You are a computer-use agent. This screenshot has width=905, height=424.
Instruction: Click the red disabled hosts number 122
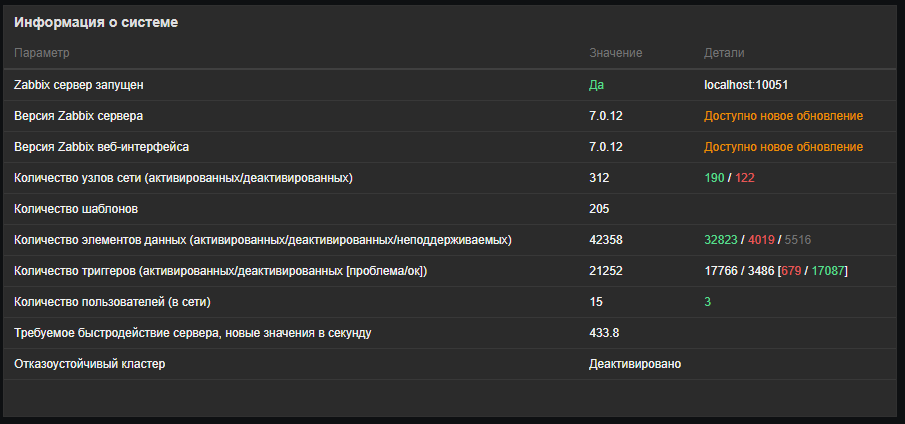(x=745, y=178)
